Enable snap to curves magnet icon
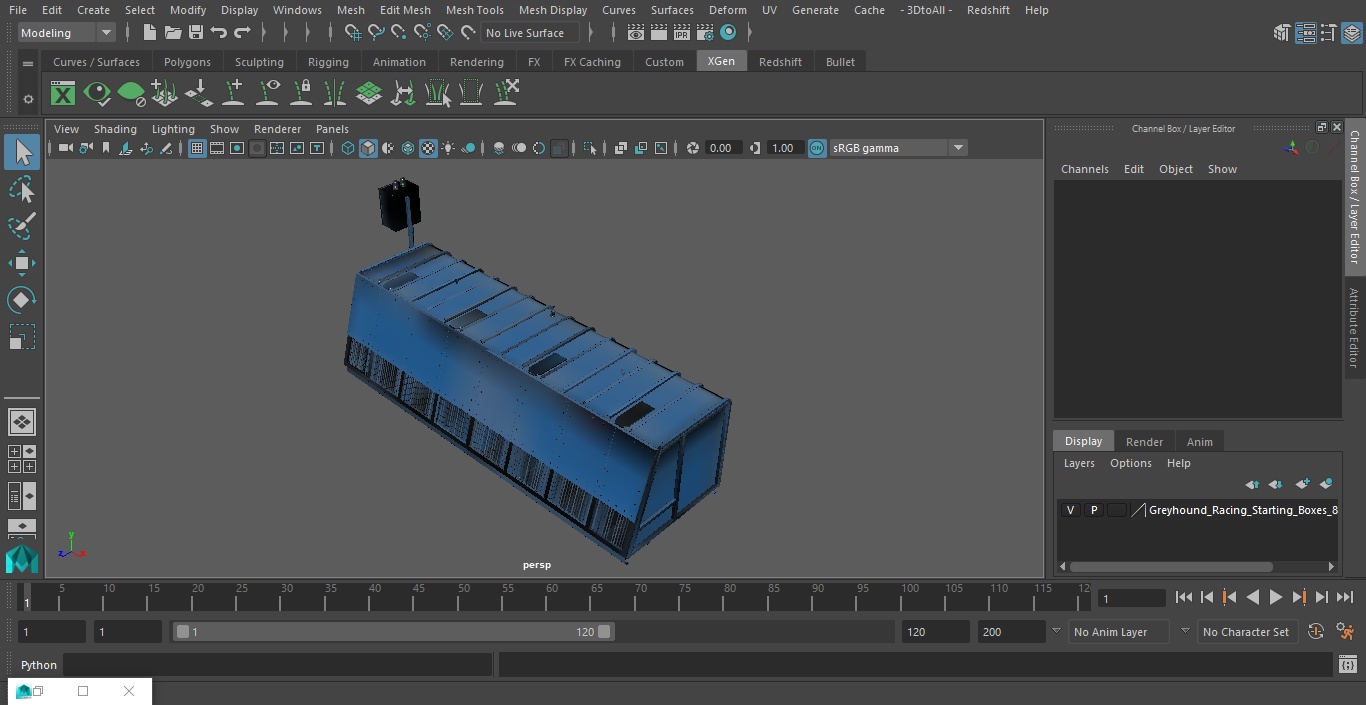Image resolution: width=1366 pixels, height=705 pixels. tap(376, 33)
